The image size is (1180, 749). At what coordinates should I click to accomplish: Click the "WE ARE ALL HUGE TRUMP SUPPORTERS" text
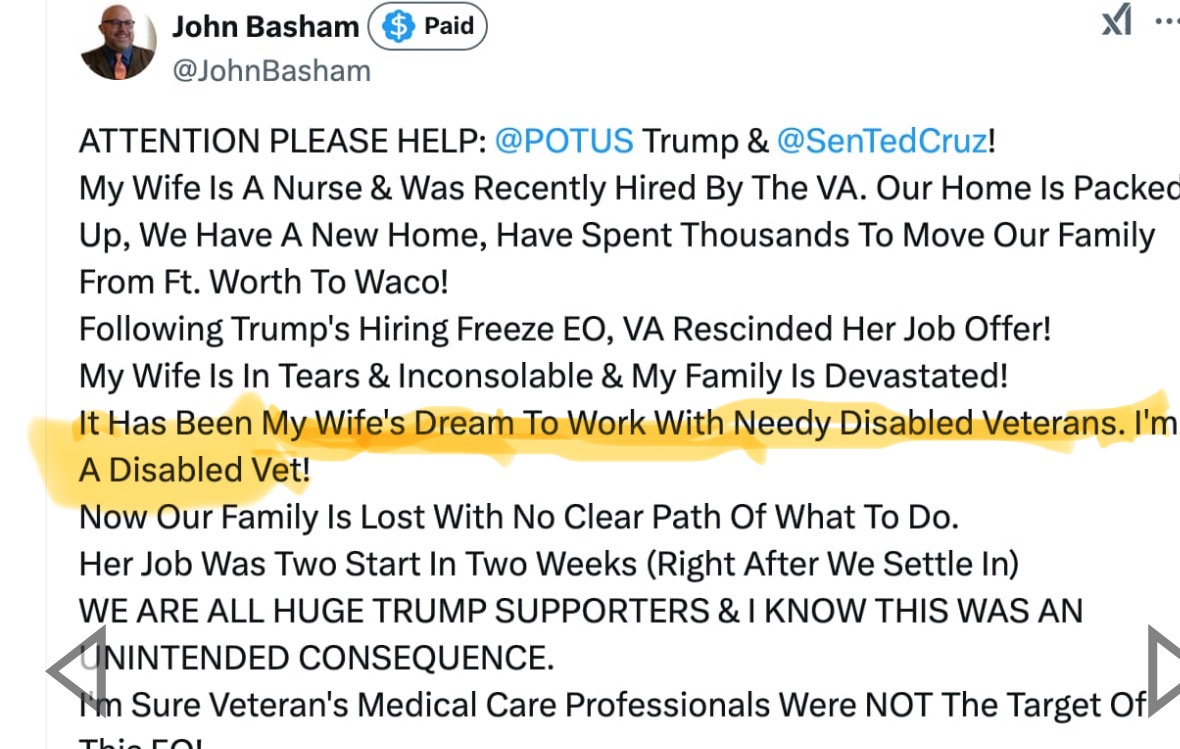pos(581,611)
